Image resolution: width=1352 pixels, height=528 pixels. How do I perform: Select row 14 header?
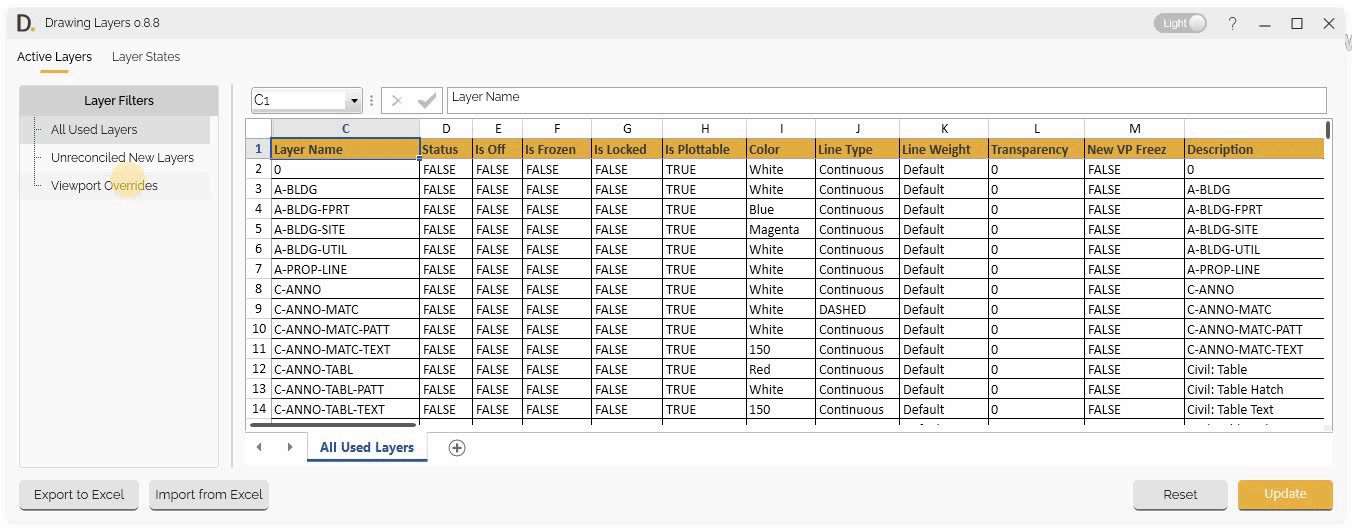coord(258,409)
